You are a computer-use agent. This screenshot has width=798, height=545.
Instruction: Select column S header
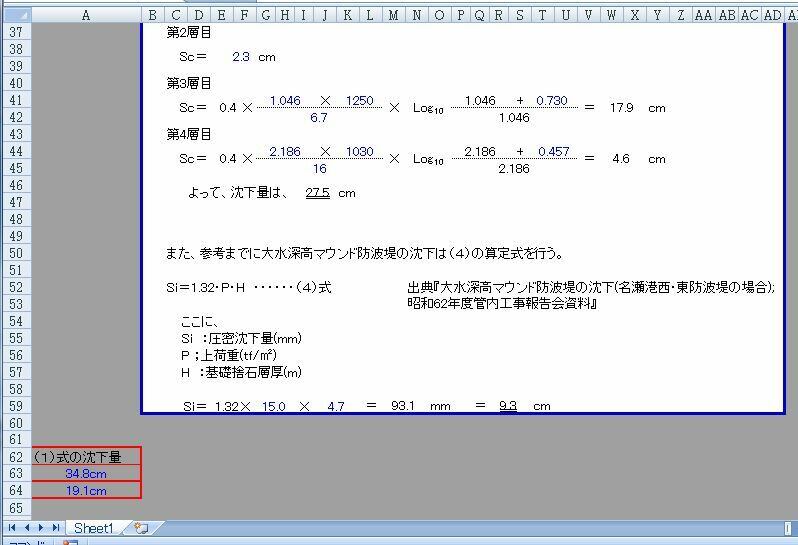(520, 15)
